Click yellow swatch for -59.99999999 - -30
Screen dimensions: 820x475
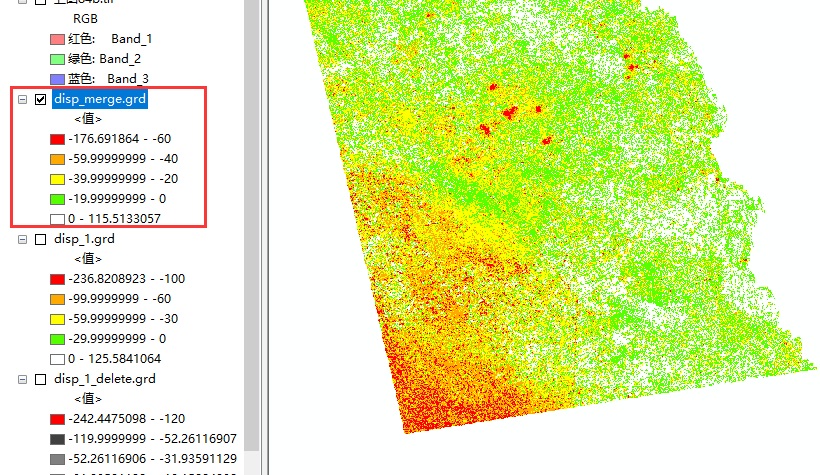pos(58,319)
